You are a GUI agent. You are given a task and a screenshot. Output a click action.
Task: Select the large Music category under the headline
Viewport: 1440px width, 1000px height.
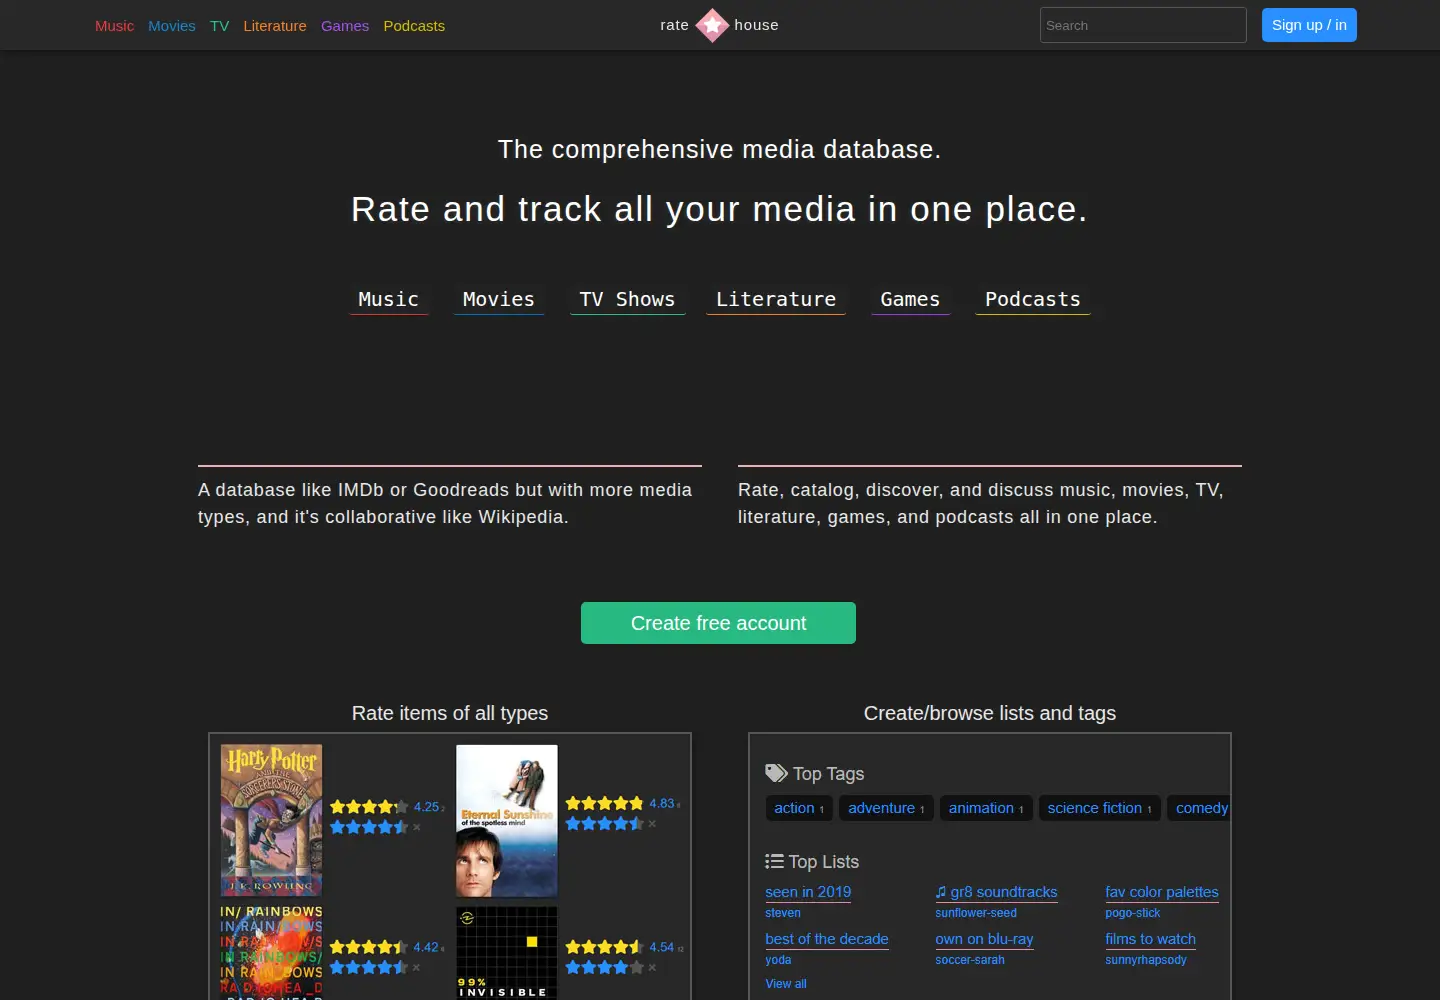(389, 300)
